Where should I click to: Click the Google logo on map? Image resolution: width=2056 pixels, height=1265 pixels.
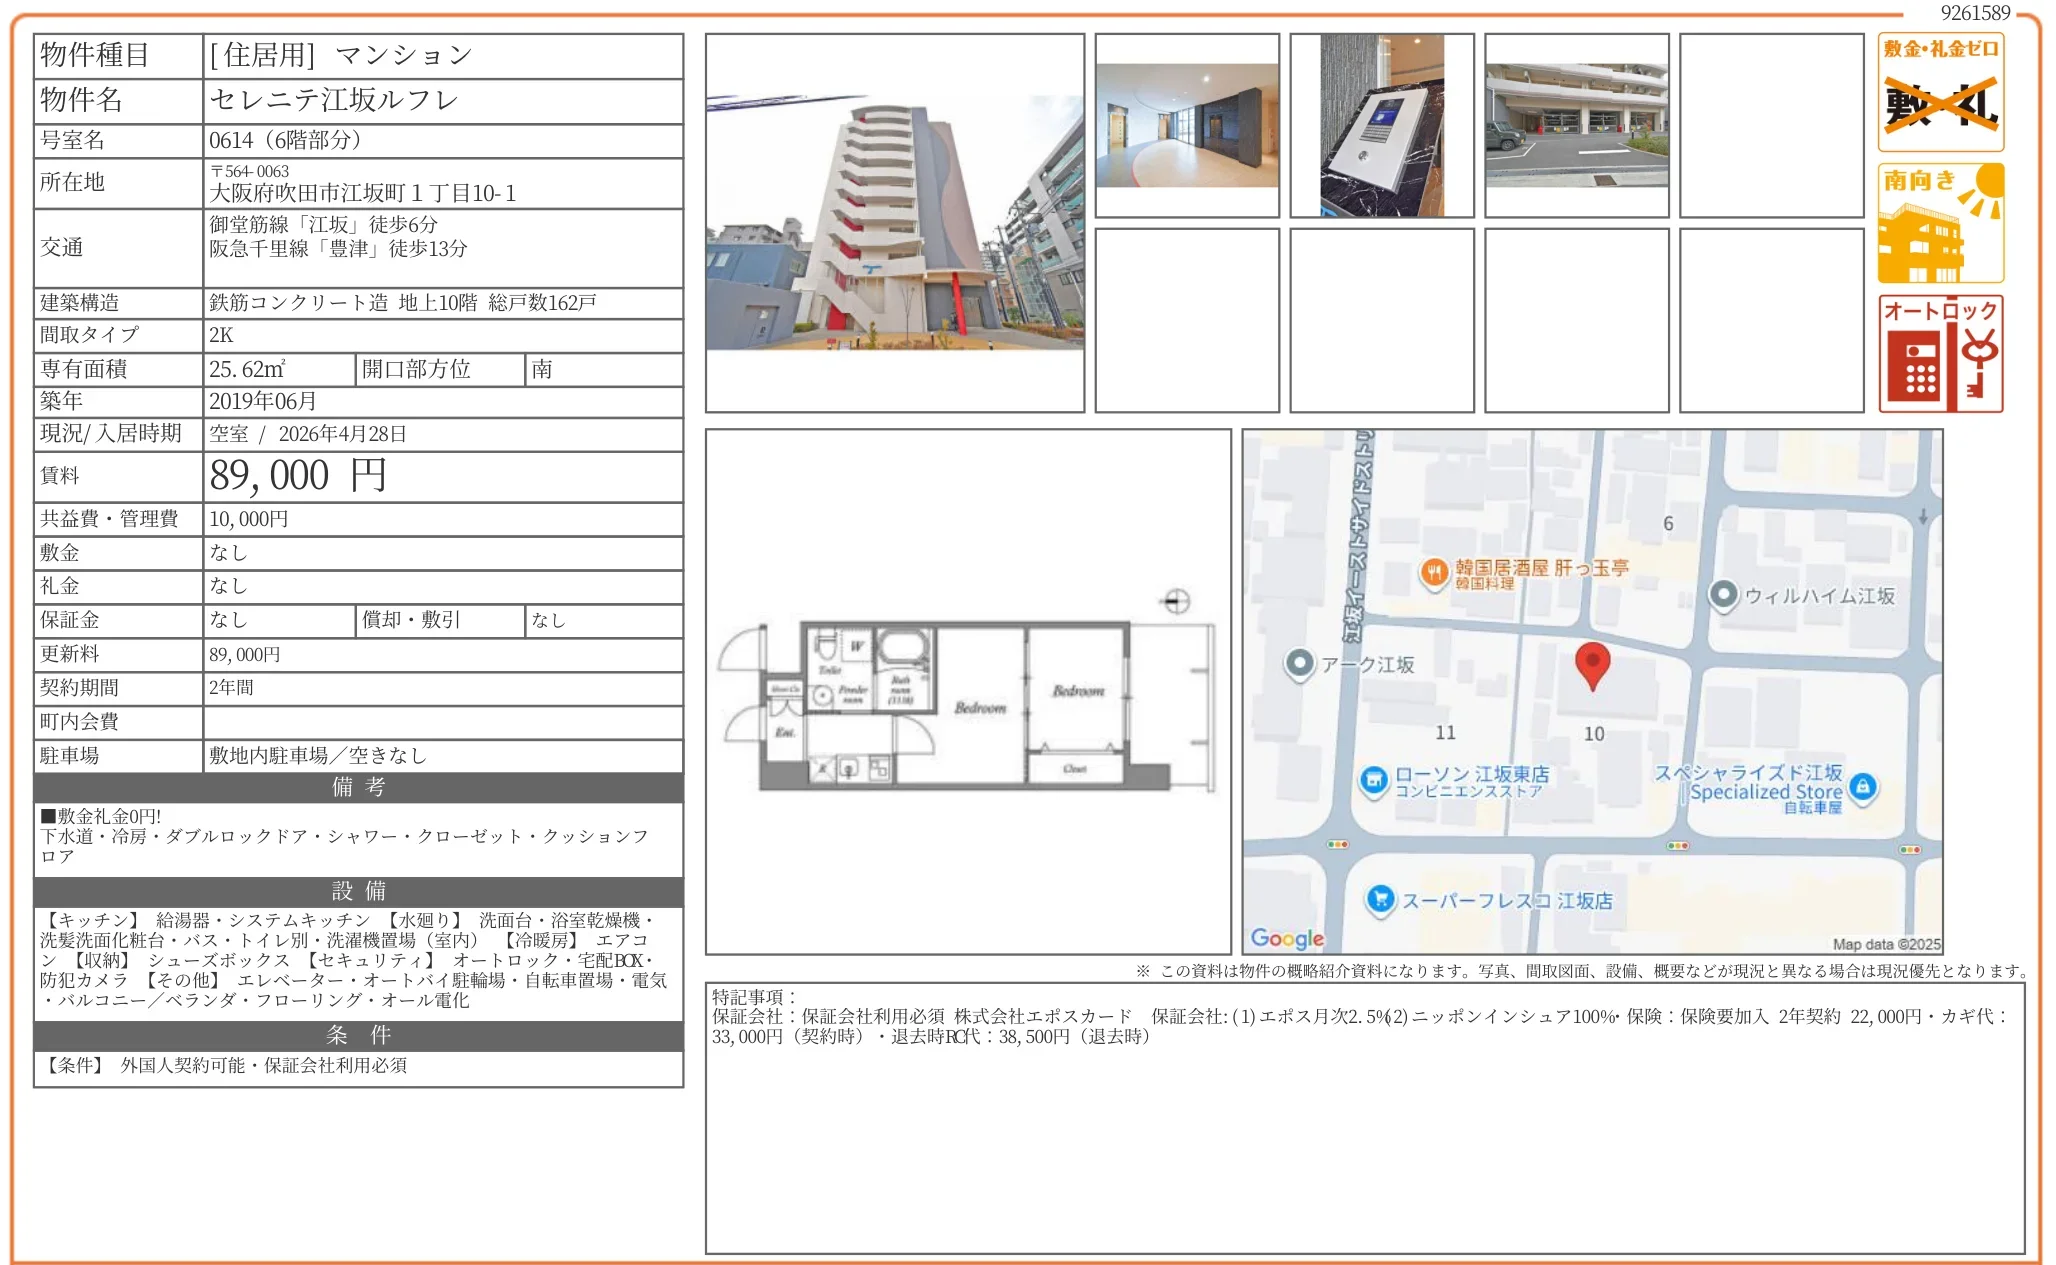1287,938
